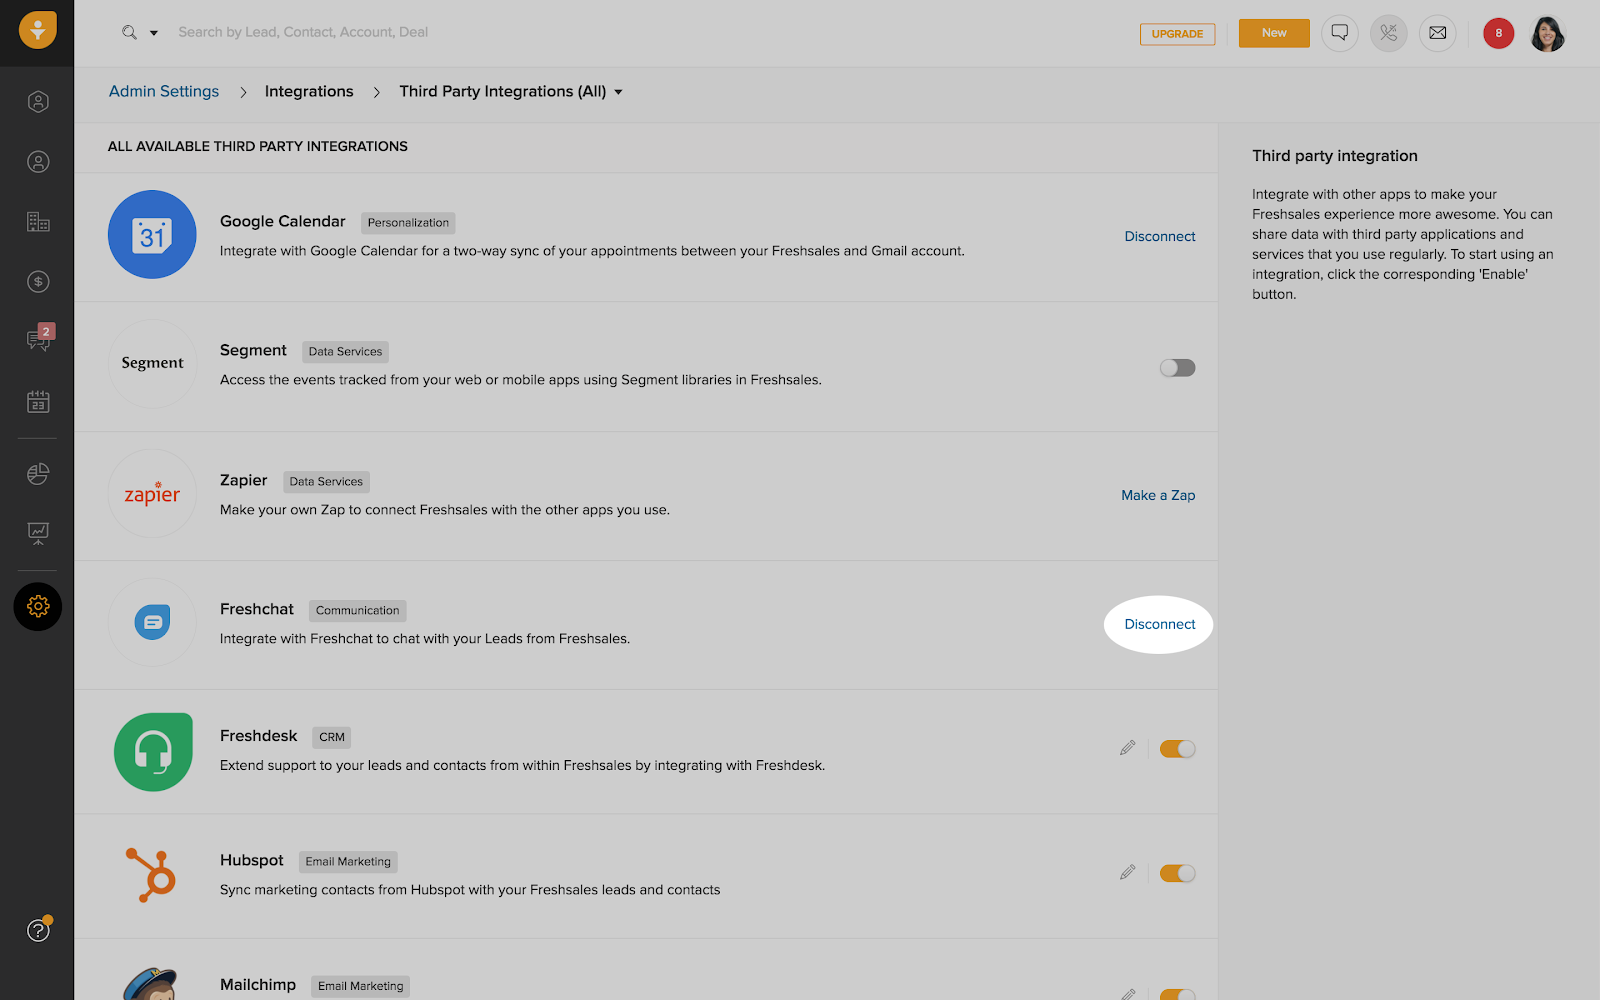The width and height of the screenshot is (1600, 1000).
Task: Click the Freshsales logo icon
Action: [38, 30]
